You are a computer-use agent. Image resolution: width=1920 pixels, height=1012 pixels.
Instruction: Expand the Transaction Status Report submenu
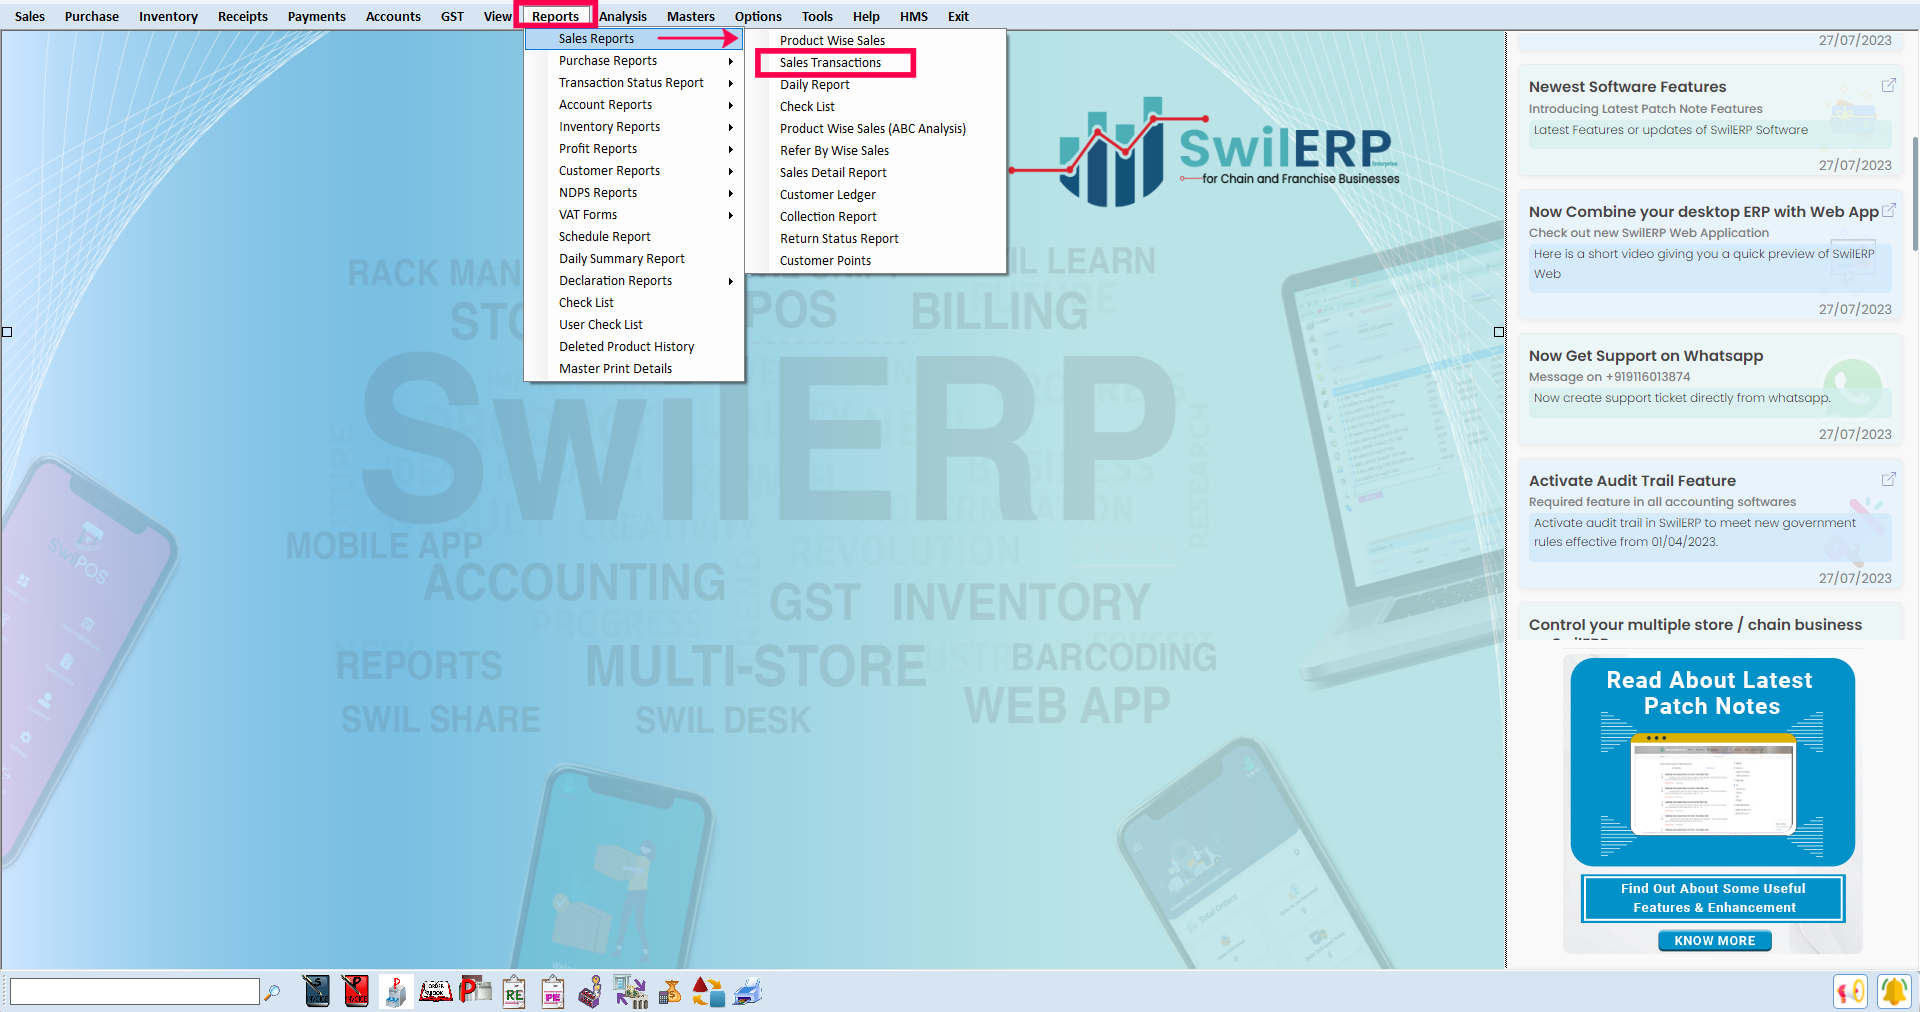[634, 83]
